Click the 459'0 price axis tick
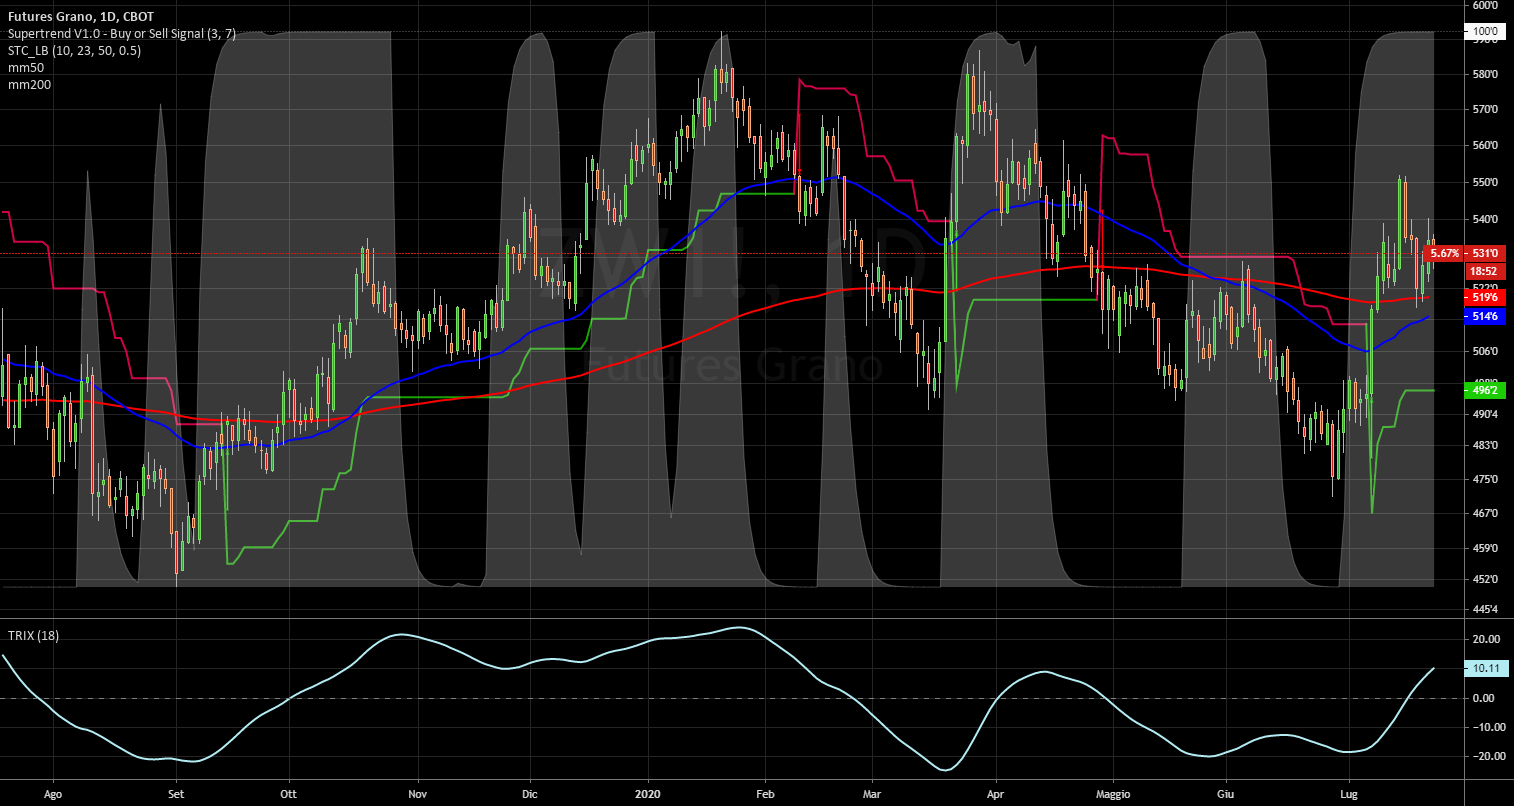The height and width of the screenshot is (806, 1514). 1485,549
